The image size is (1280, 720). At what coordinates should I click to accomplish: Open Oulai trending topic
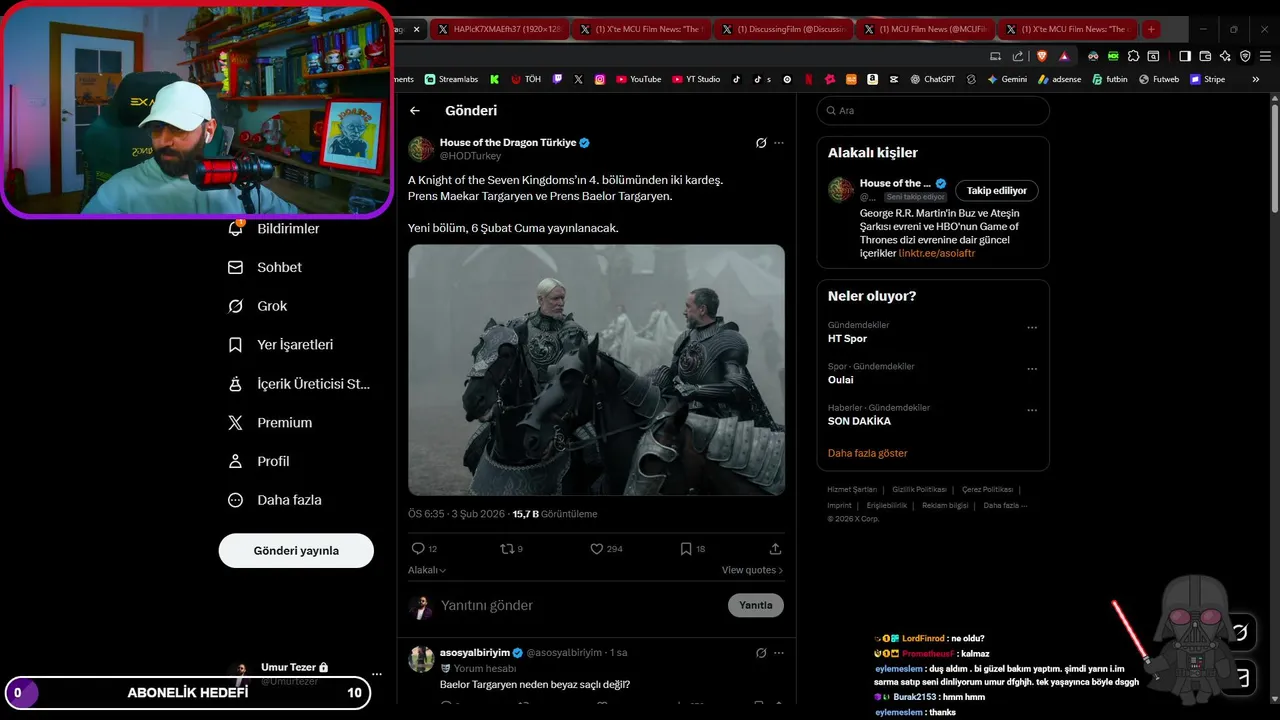coord(841,380)
